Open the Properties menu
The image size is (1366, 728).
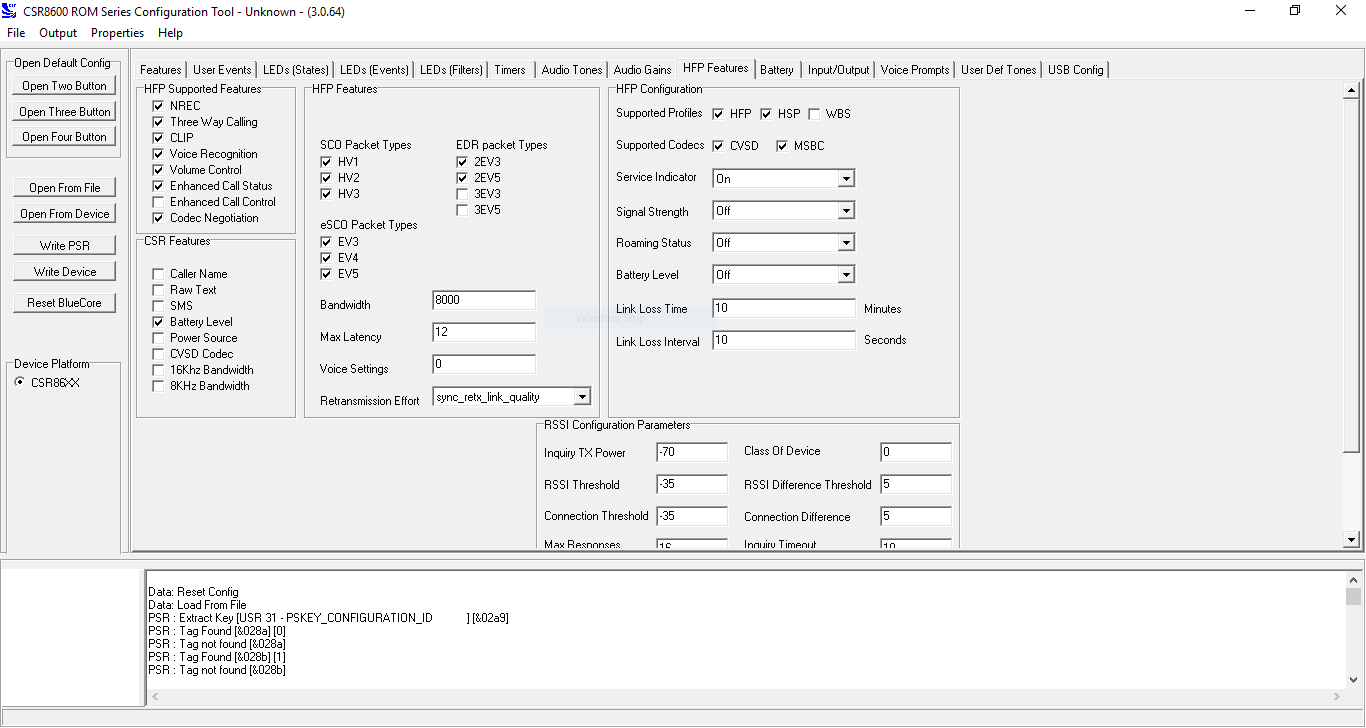click(118, 33)
